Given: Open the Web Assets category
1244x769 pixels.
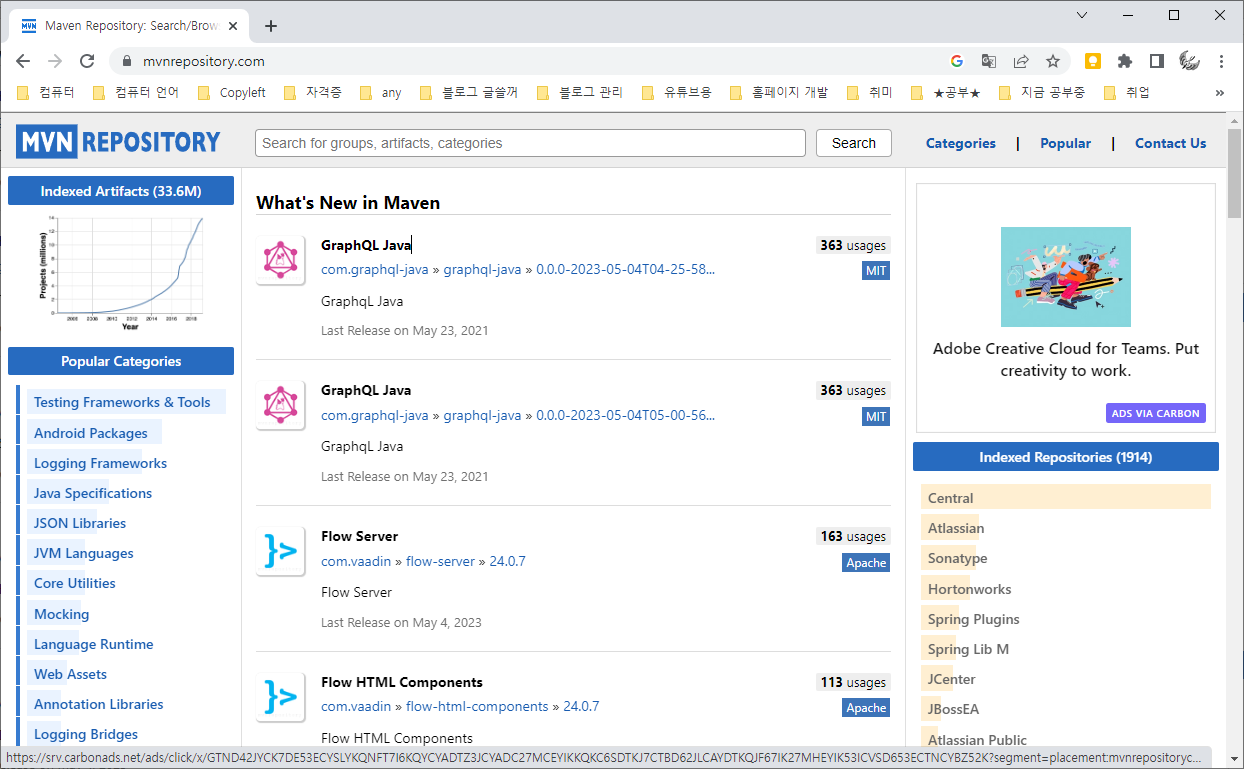Looking at the screenshot, I should (x=70, y=674).
